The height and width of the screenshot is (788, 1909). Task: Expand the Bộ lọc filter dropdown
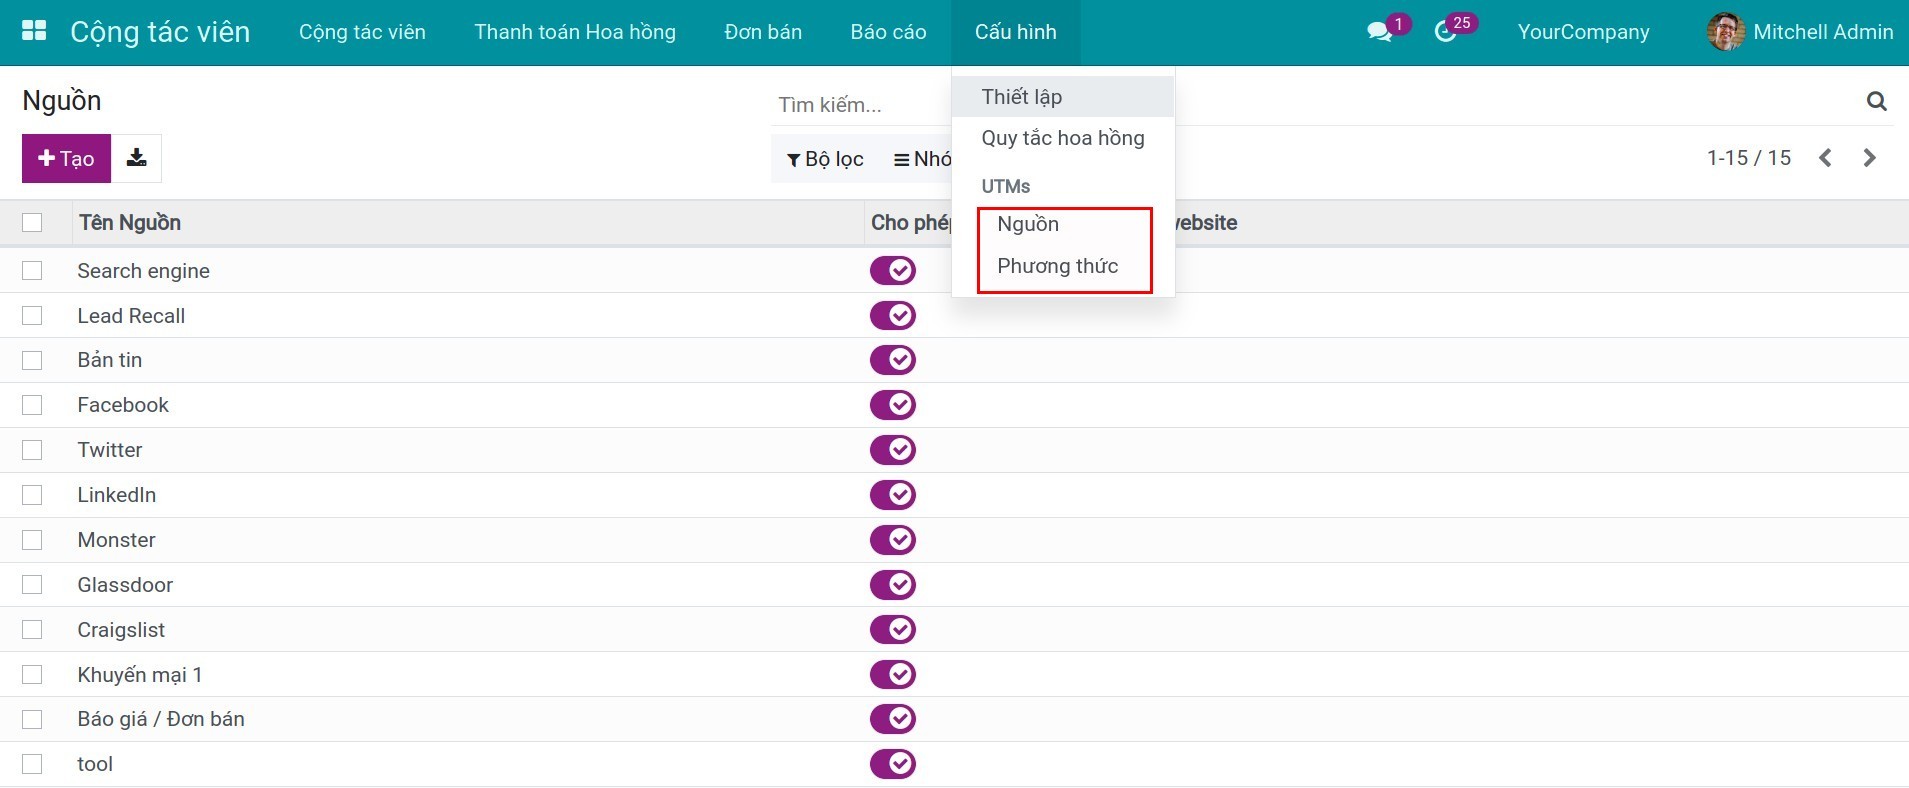pos(825,159)
